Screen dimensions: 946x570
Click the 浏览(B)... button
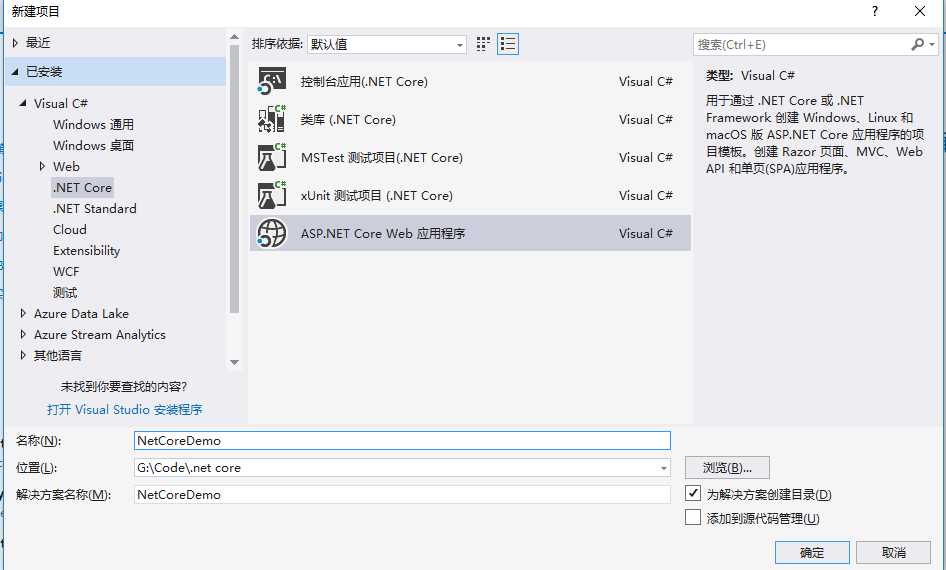pos(727,467)
